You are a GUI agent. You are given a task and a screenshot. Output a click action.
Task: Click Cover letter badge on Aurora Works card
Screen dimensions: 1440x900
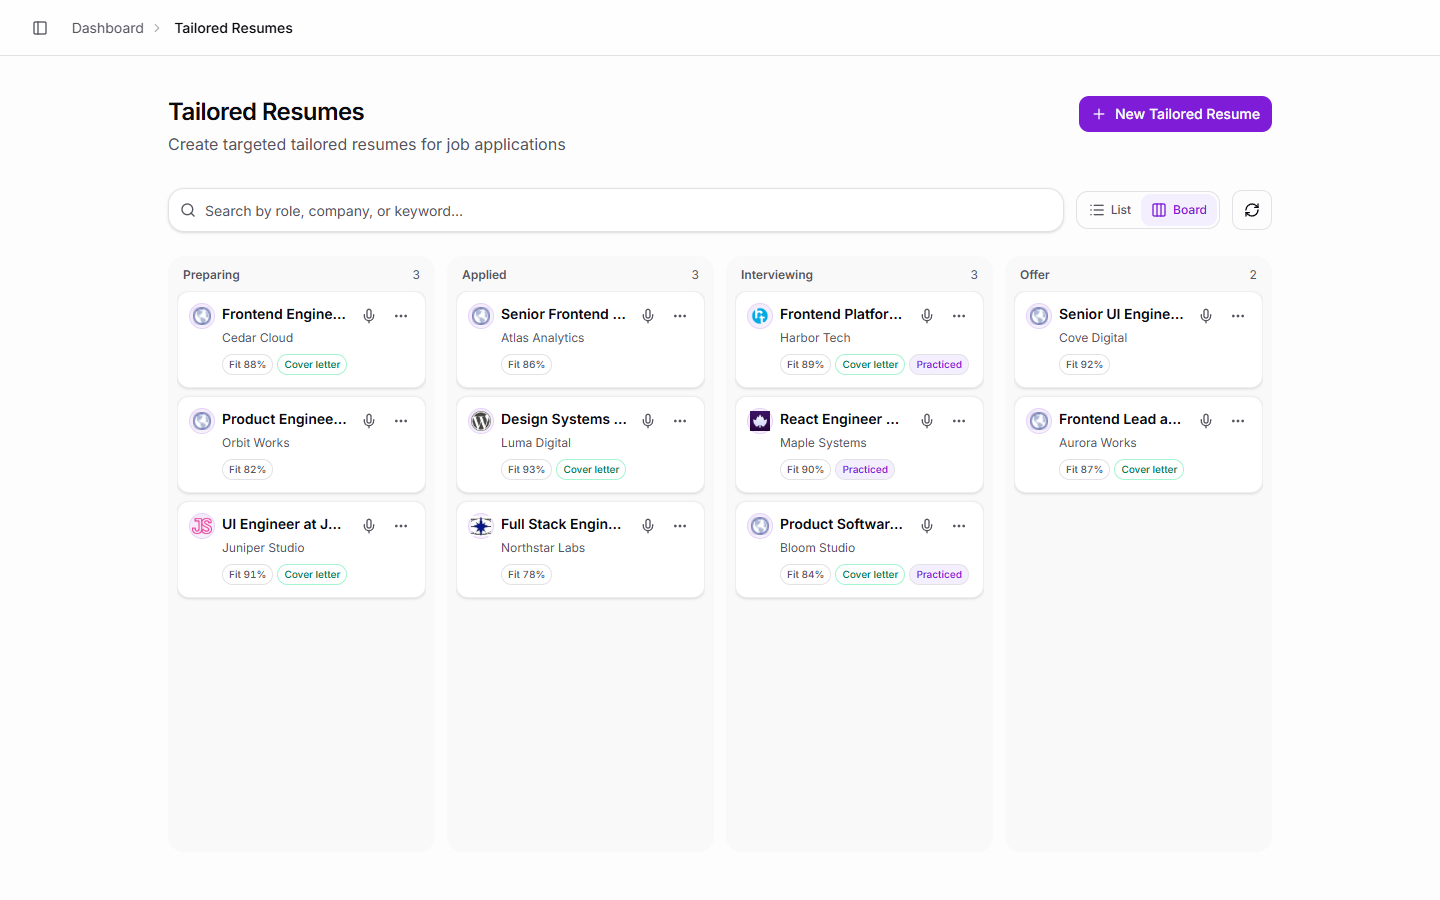[x=1149, y=470]
